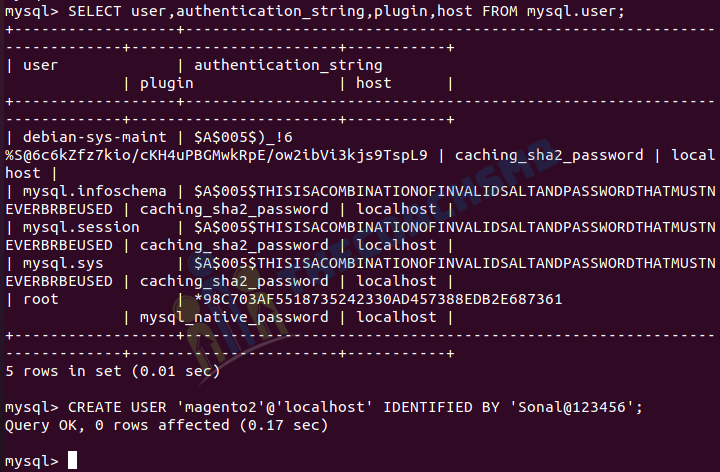This screenshot has width=720, height=472.
Task: Click the host column header
Action: 374,83
